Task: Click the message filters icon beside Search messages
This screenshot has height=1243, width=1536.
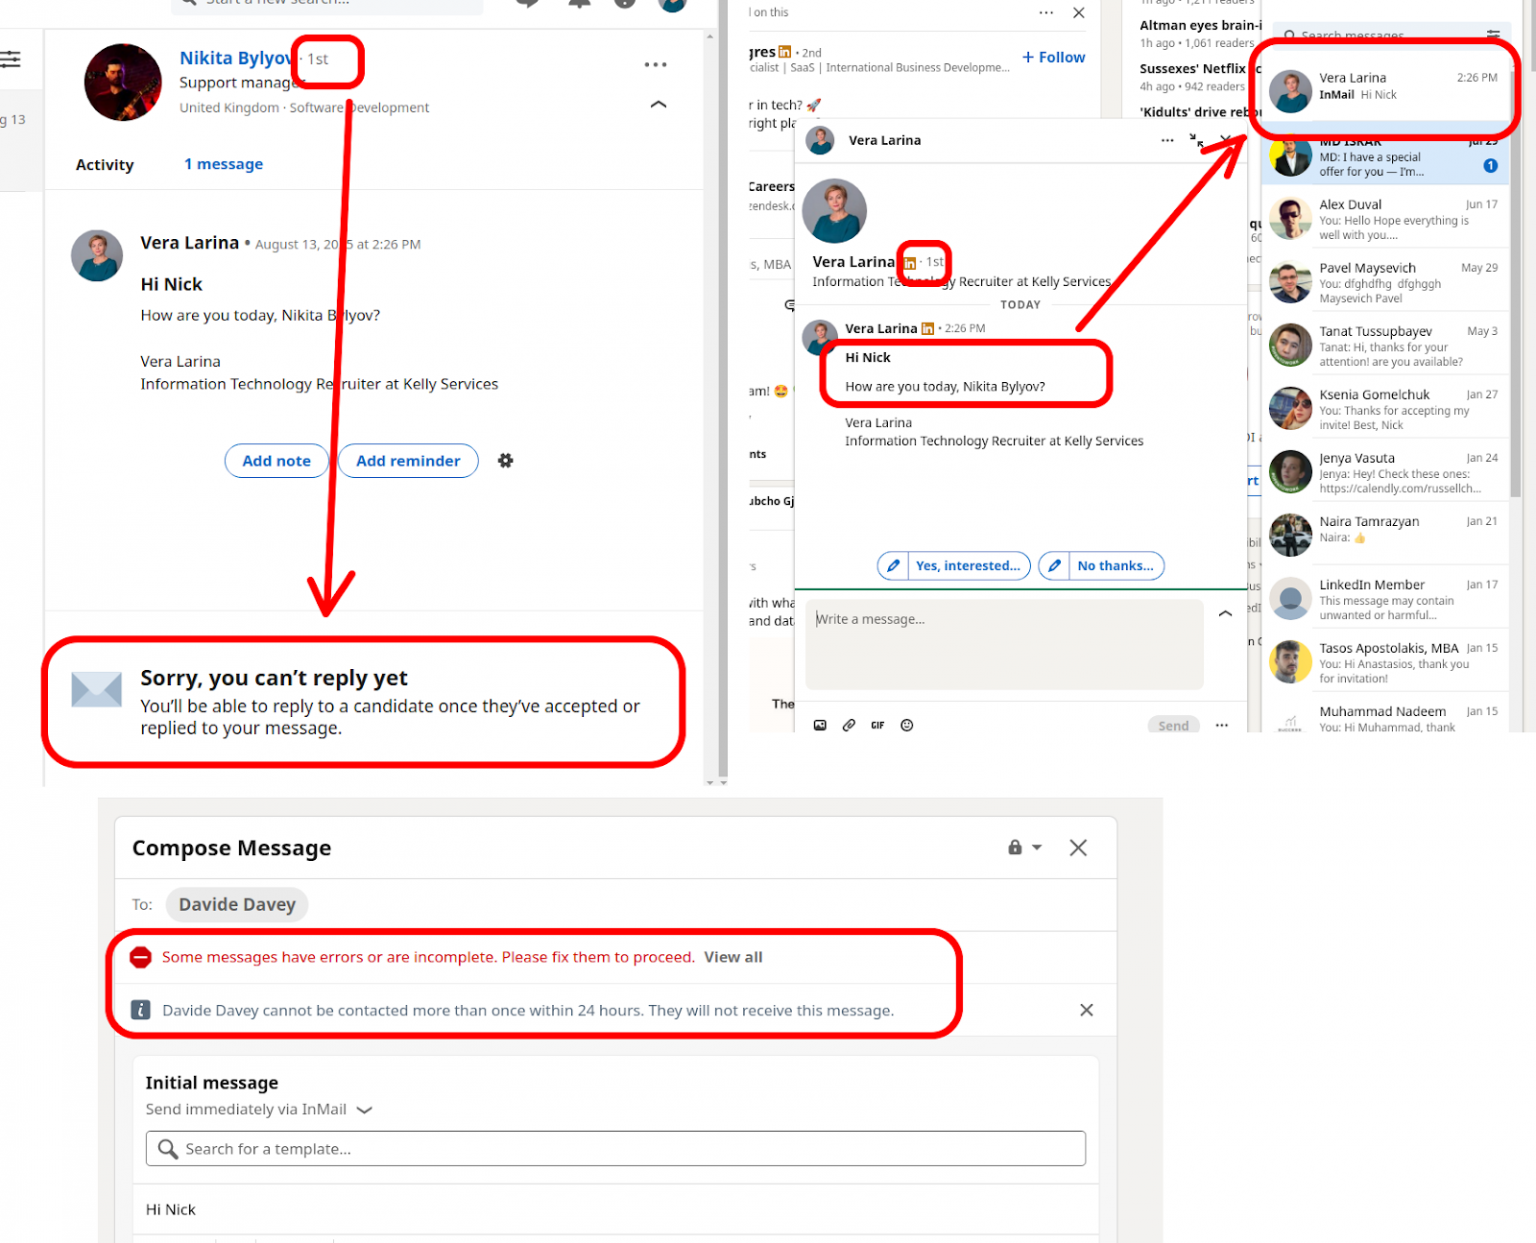Action: [1494, 34]
